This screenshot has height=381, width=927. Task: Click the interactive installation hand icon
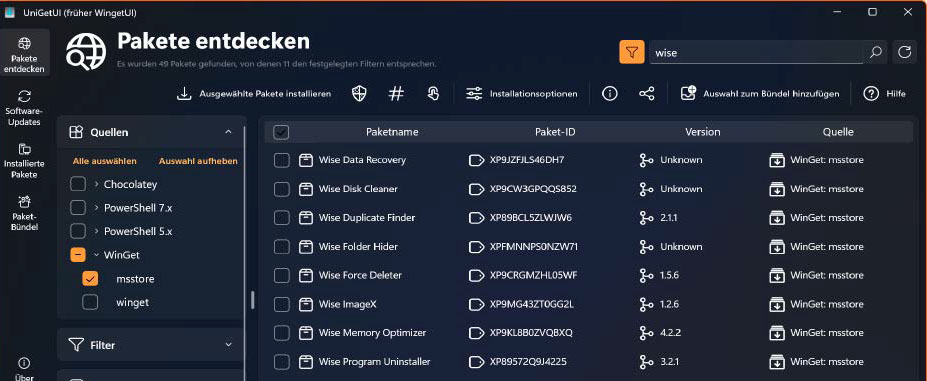point(433,93)
